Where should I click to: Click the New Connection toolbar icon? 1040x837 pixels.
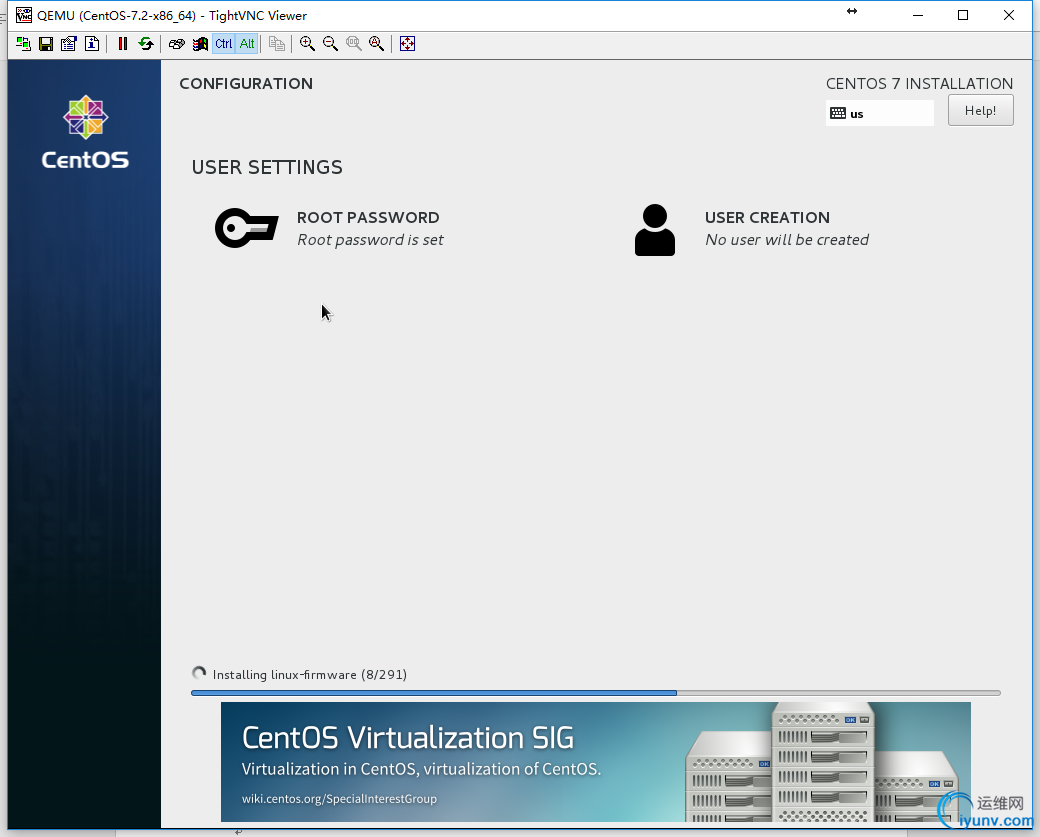pyautogui.click(x=23, y=44)
